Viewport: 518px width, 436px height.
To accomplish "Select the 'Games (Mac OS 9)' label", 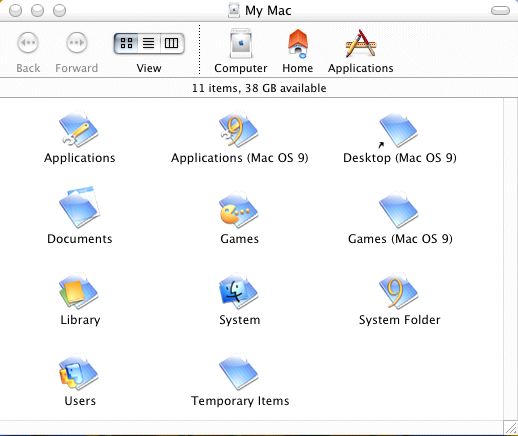I will (x=400, y=239).
